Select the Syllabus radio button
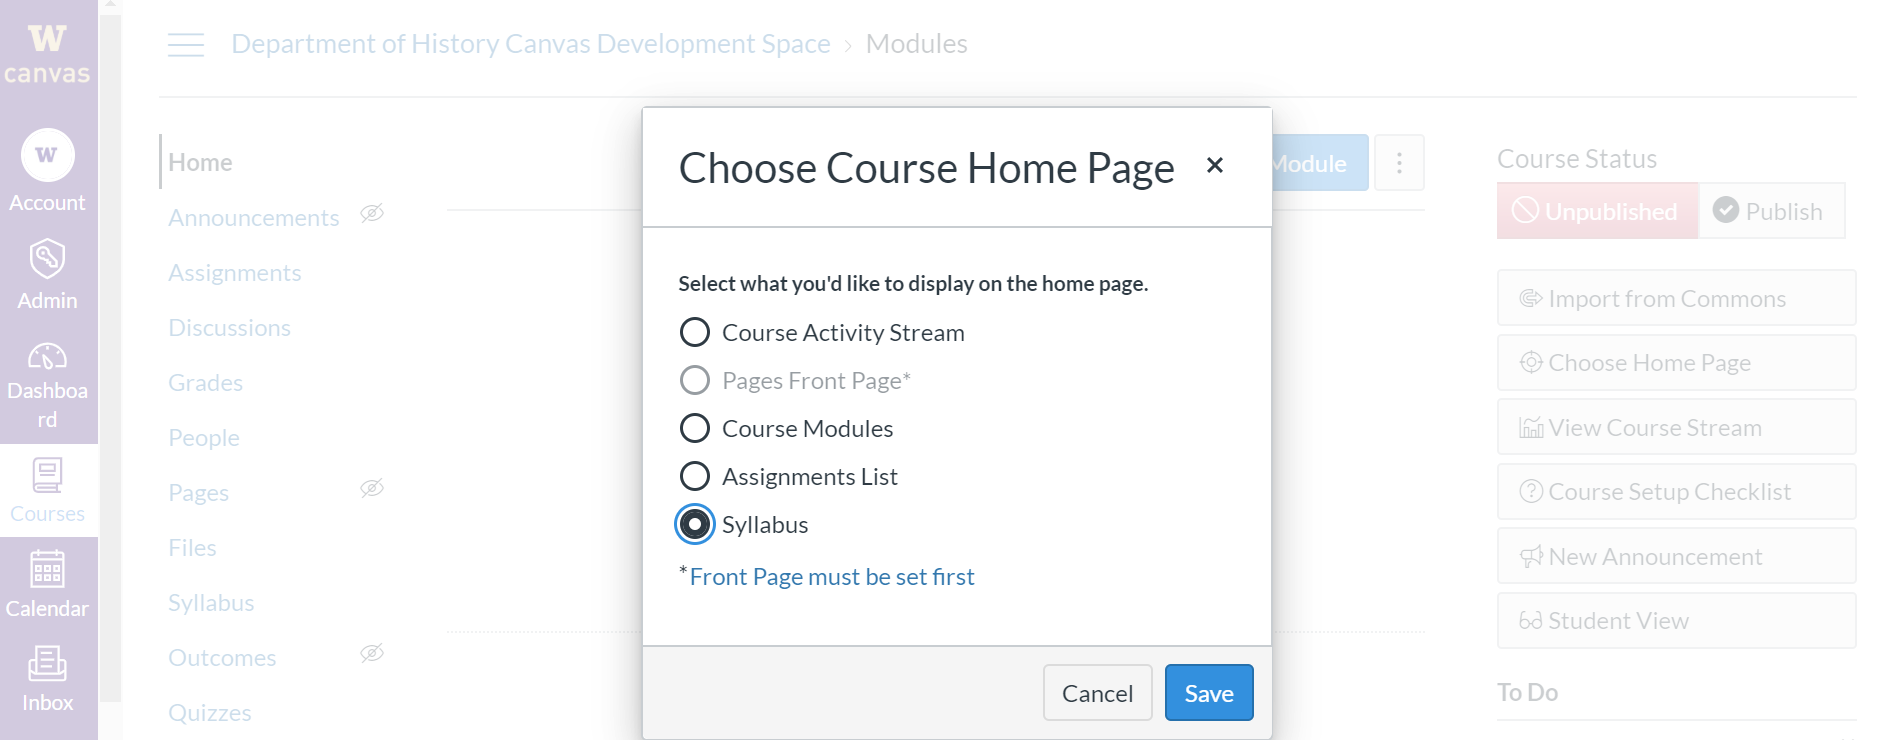 pos(695,524)
